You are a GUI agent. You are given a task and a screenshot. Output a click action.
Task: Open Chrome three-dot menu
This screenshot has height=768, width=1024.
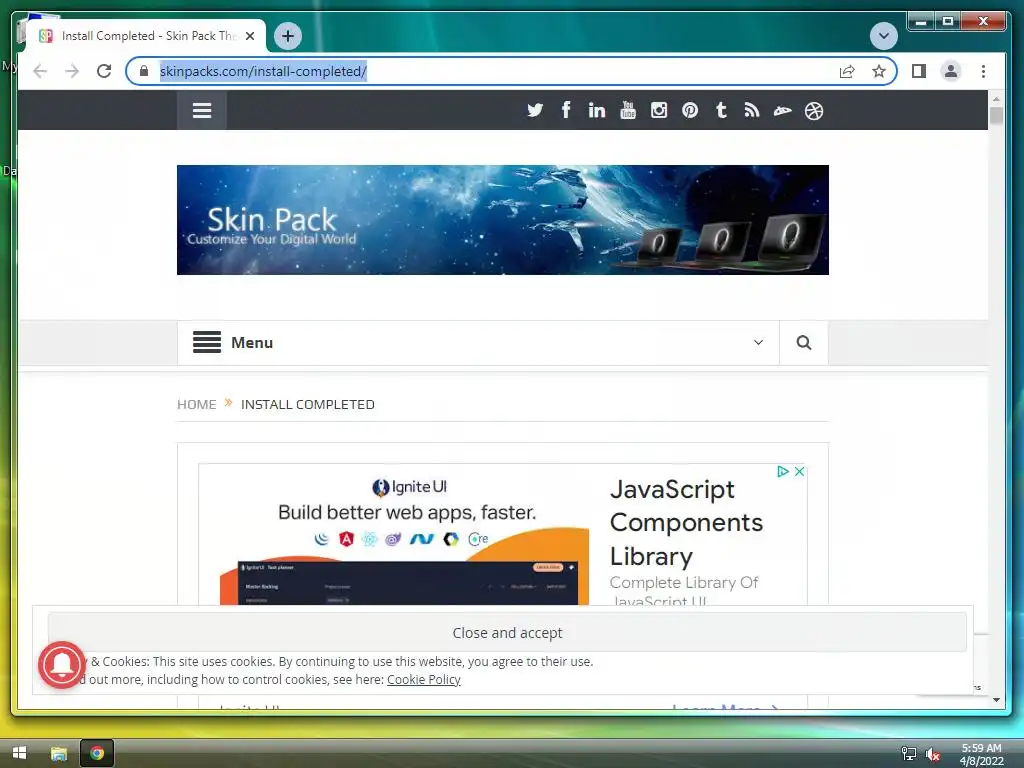(x=984, y=71)
